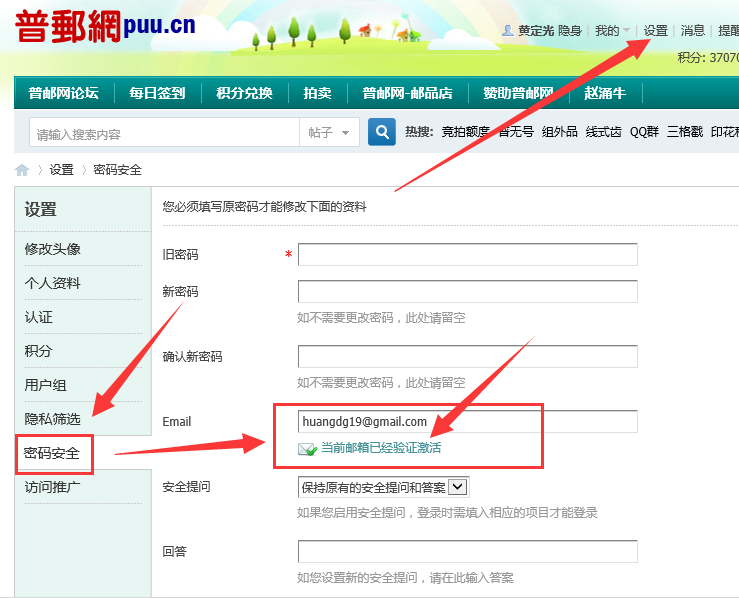Screen dimensions: 739x598
Task: Click the Email input field
Action: tap(468, 421)
